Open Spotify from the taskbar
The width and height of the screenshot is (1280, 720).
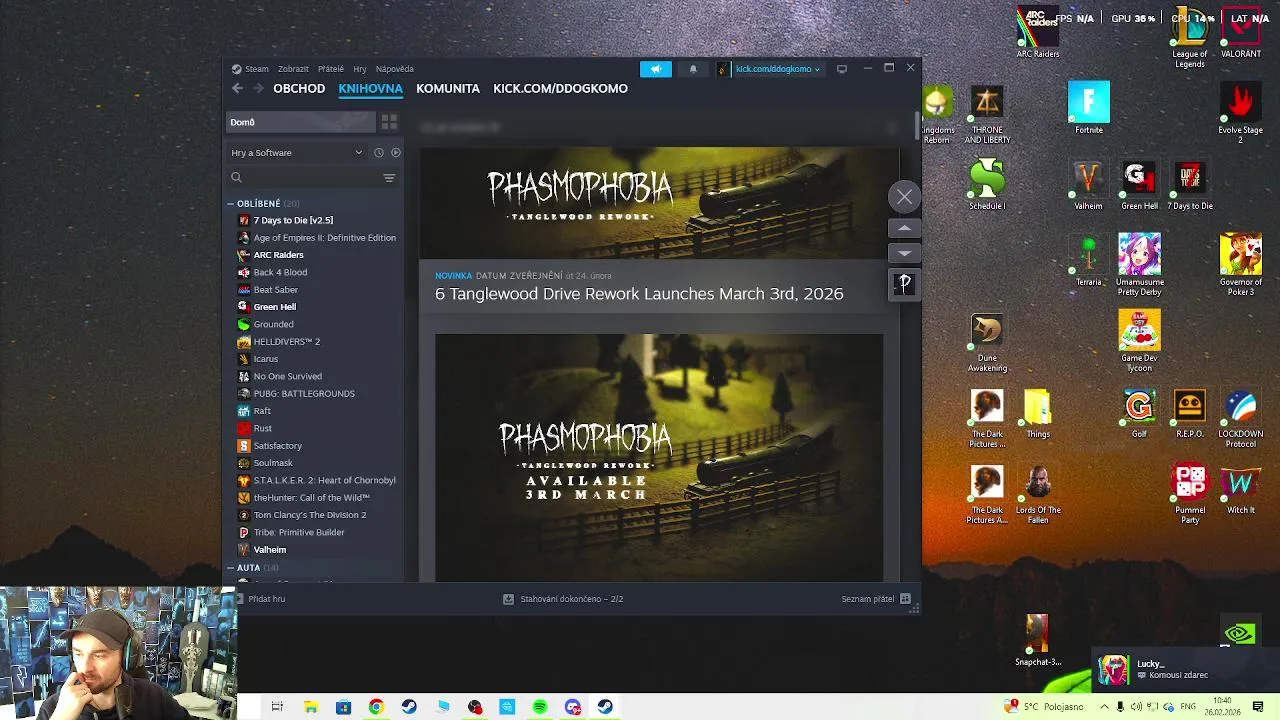point(540,707)
